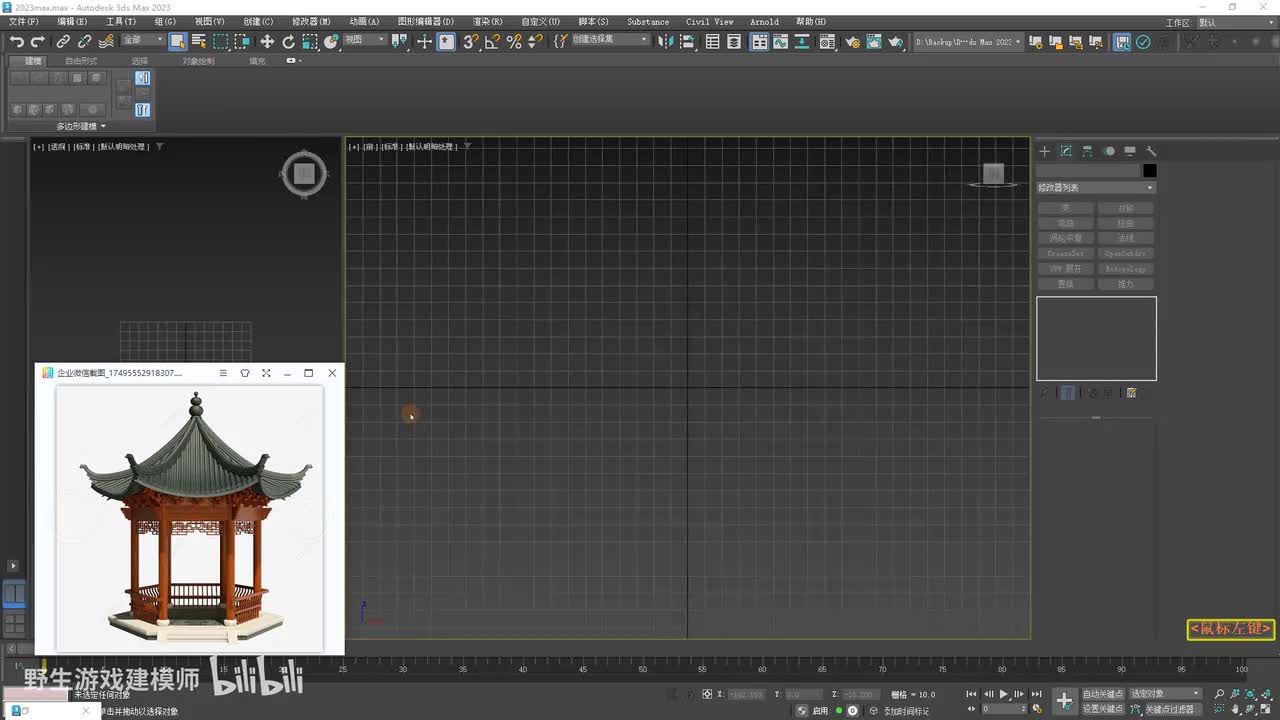This screenshot has width=1280, height=720.
Task: Jump to the timeline start frame
Action: (x=970, y=694)
